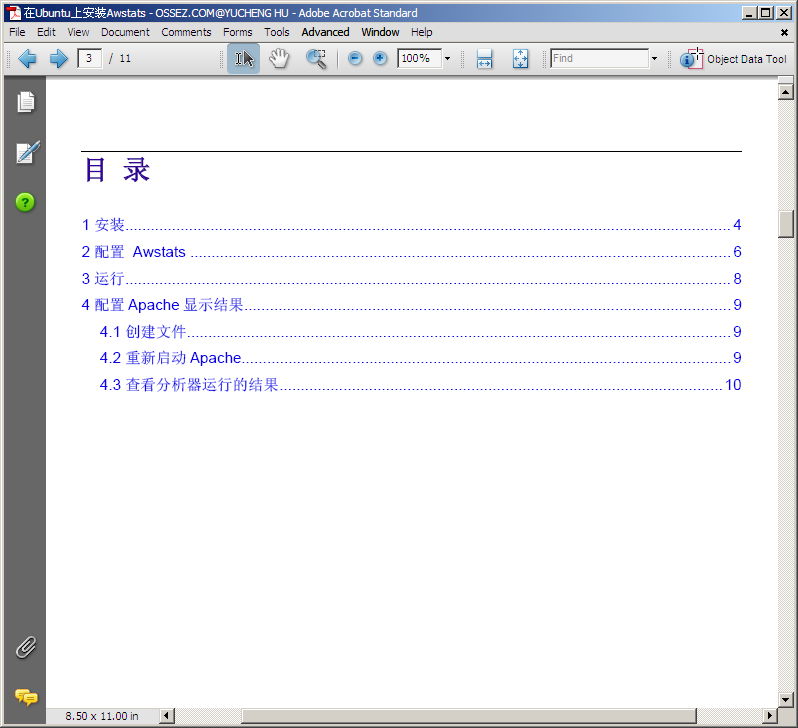Follow the '3 运行' contents link
Viewport: 798px width, 728px height.
tap(411, 278)
